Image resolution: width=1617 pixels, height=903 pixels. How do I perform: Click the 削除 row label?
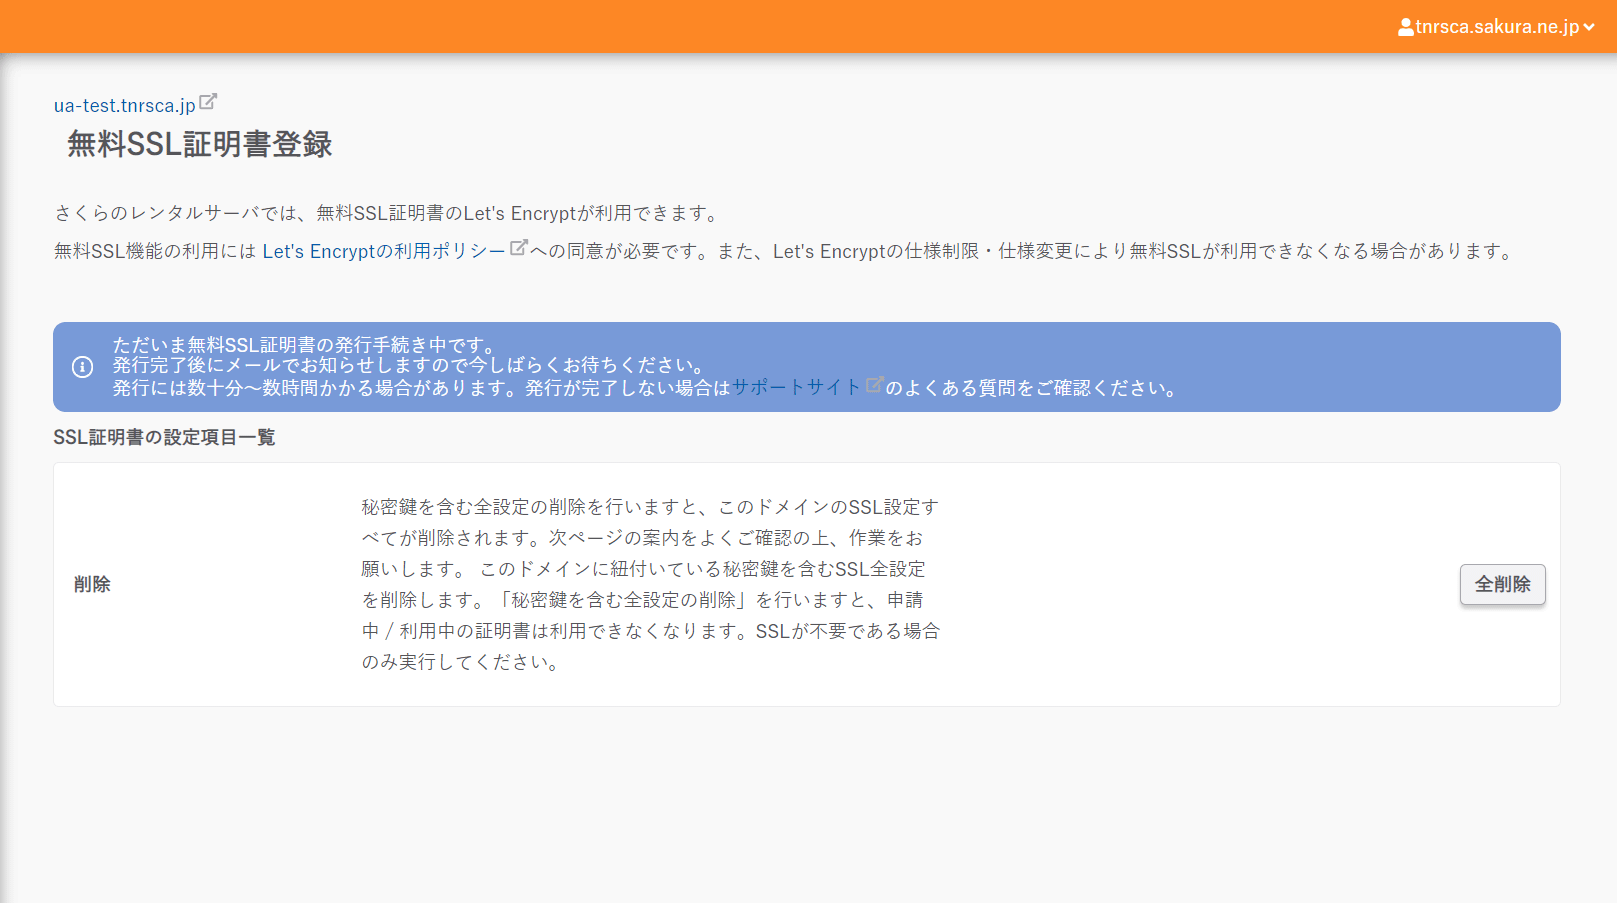[92, 584]
